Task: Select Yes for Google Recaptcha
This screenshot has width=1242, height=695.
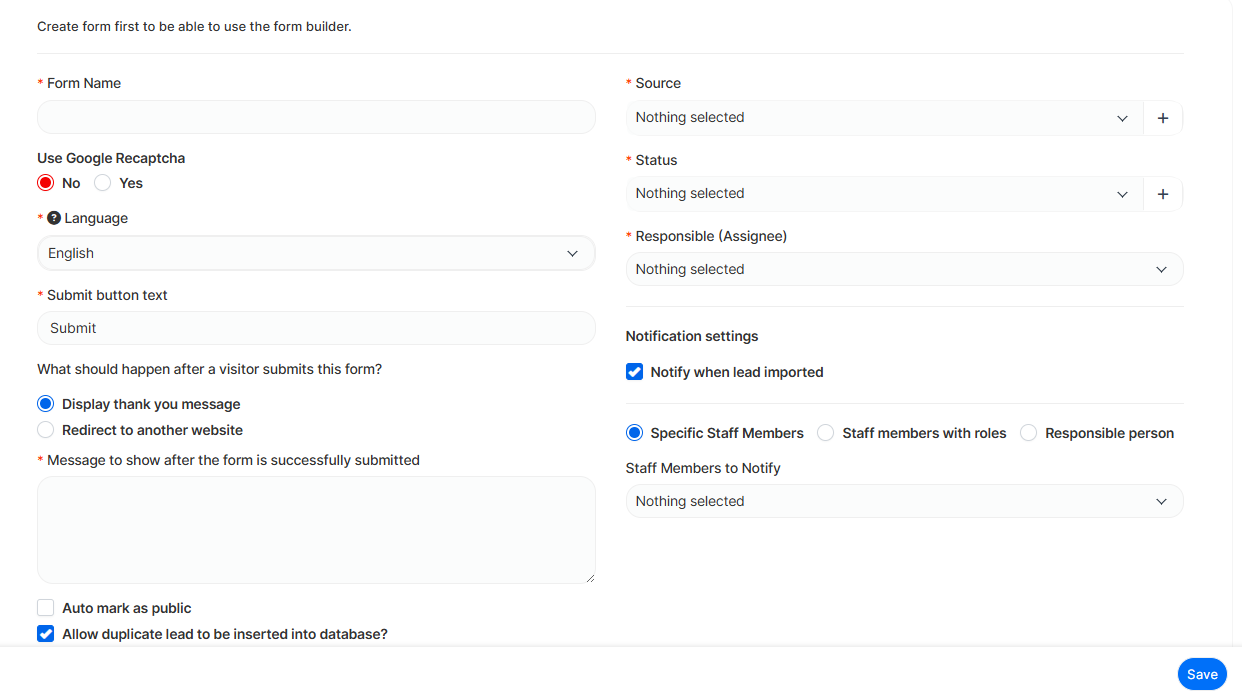Action: point(103,183)
